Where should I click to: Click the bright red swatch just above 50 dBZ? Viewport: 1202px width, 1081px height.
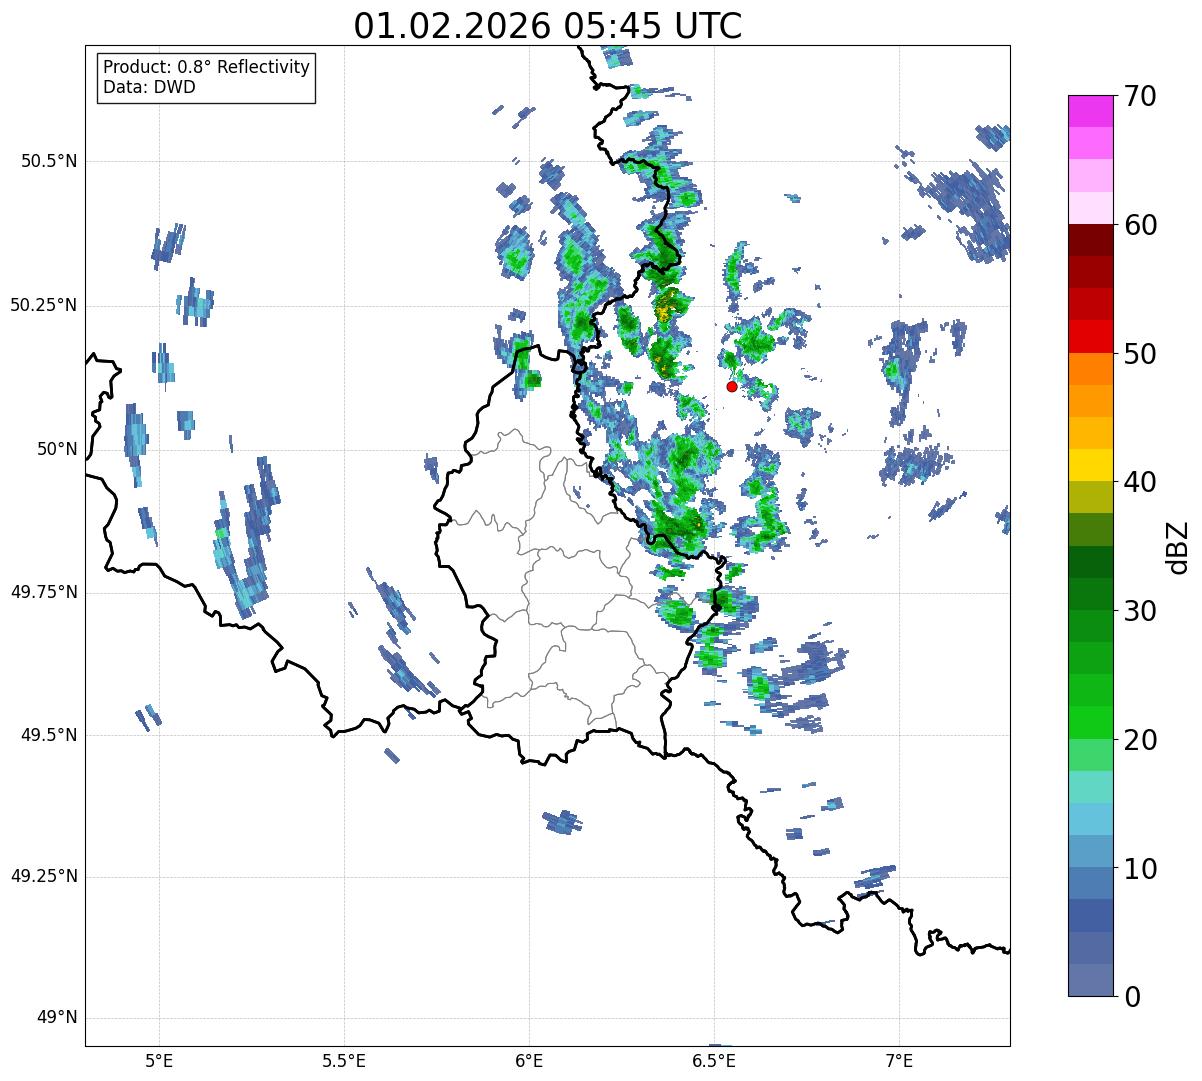(1091, 336)
